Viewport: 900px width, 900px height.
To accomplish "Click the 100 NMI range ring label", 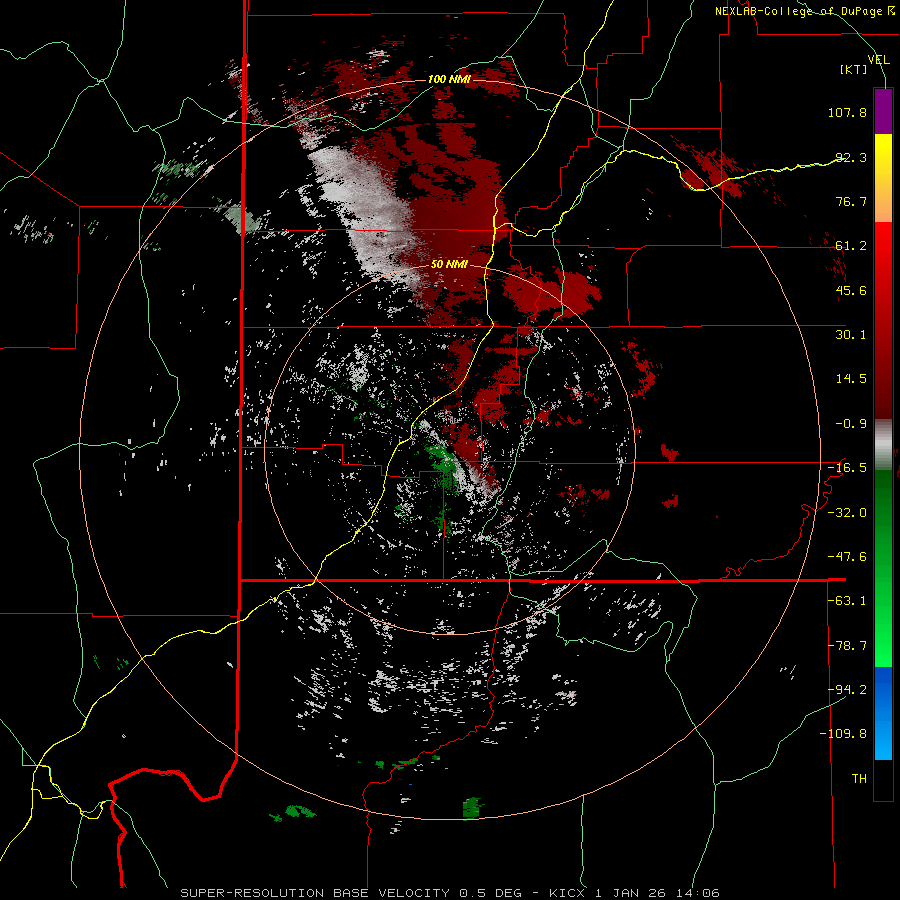I will tap(449, 79).
